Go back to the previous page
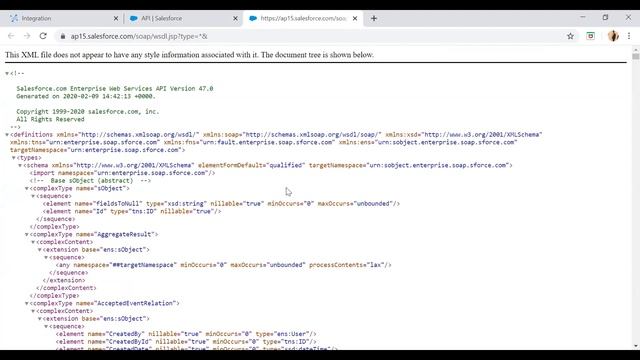 (x=11, y=36)
